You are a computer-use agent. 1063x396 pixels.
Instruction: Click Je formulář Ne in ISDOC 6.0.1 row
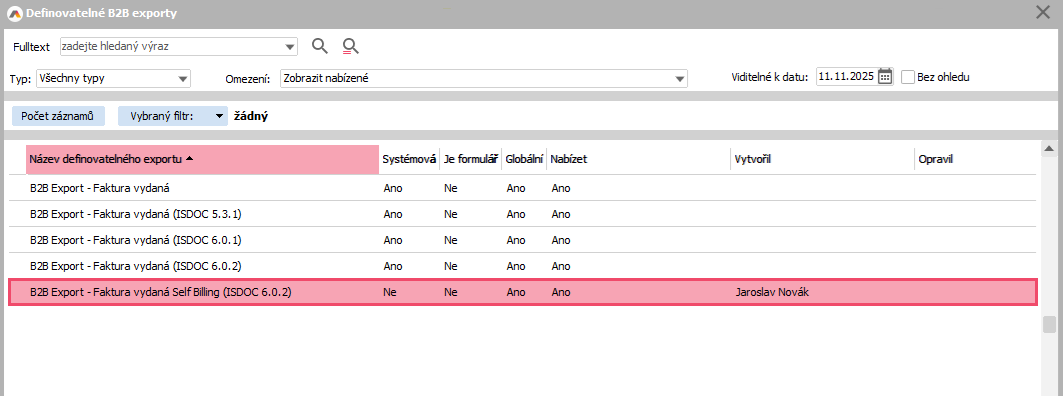coord(451,240)
